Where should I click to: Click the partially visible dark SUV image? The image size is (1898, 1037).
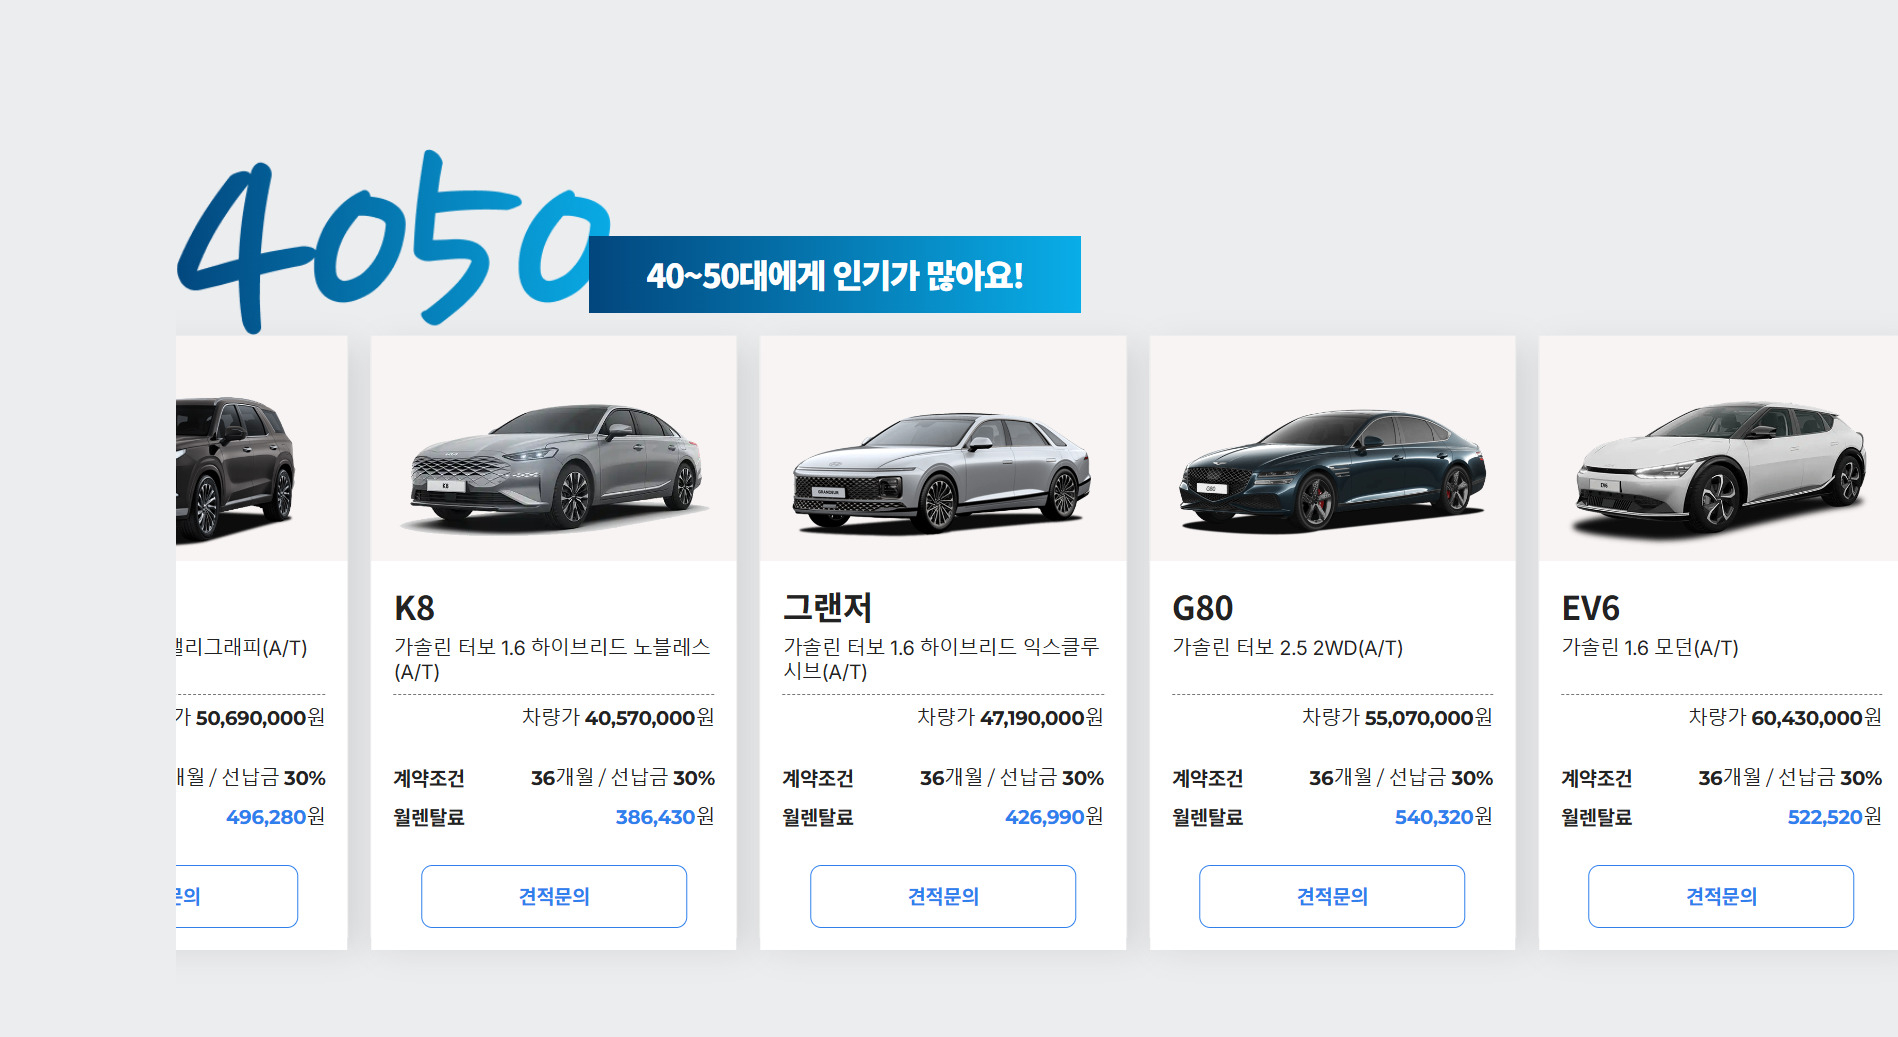[x=235, y=468]
